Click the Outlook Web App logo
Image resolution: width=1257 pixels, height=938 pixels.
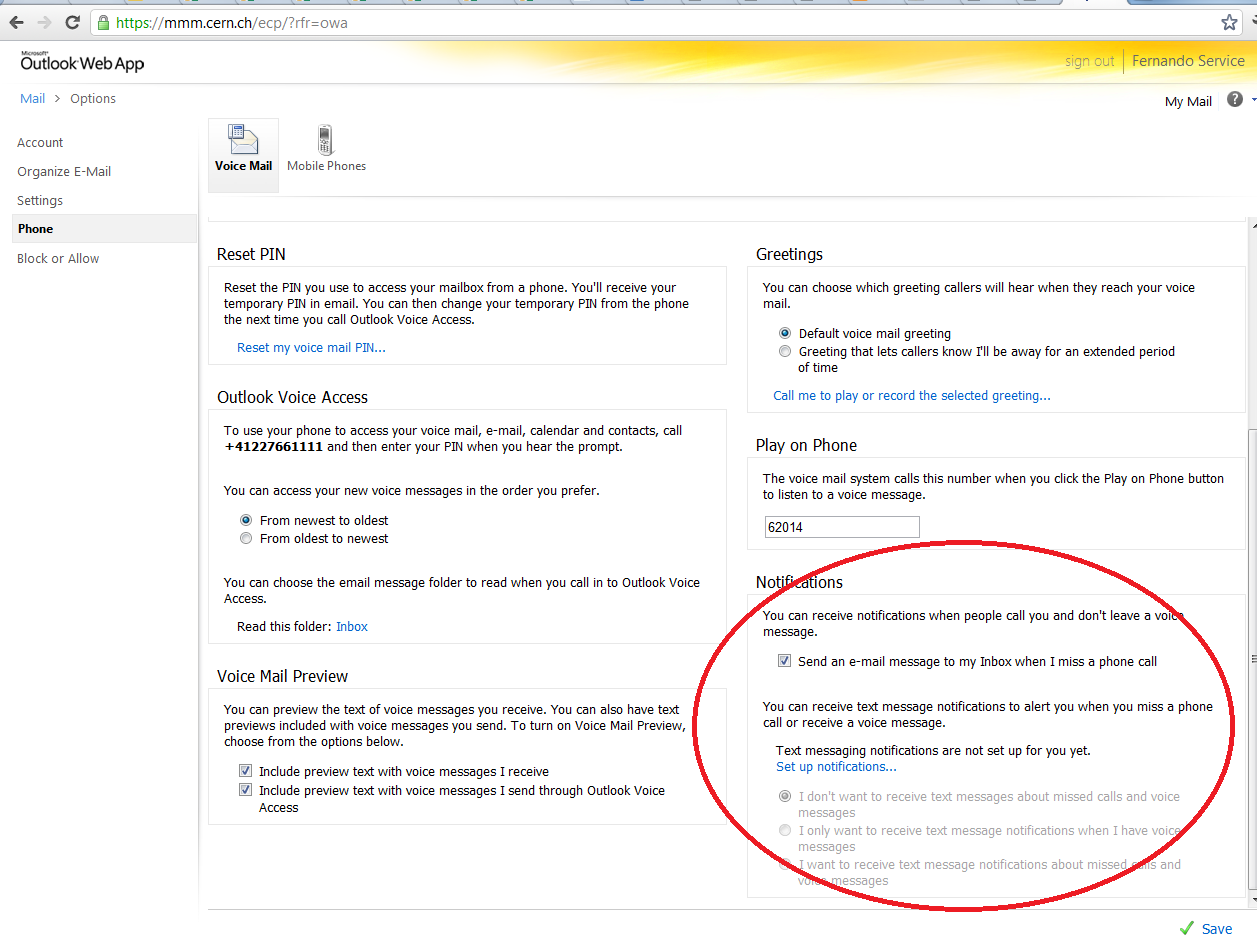point(82,62)
